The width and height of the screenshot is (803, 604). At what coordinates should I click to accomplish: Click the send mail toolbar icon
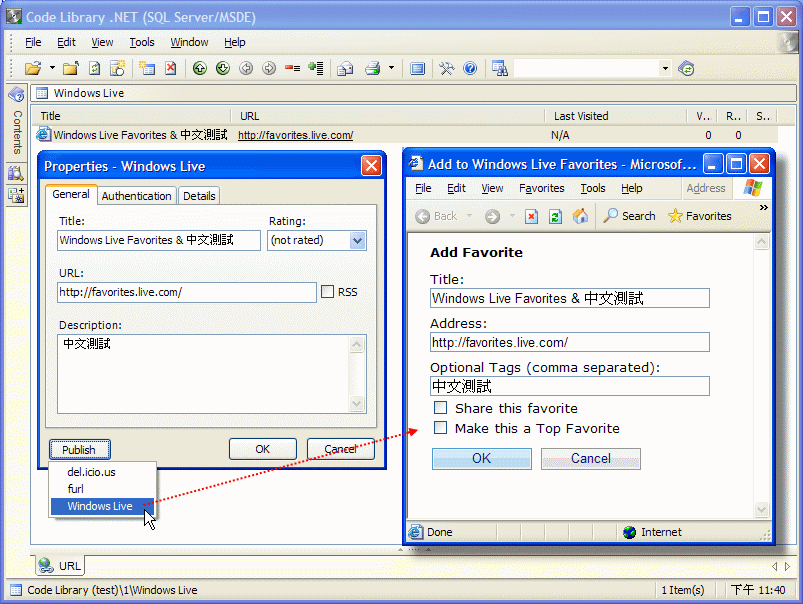coord(345,68)
